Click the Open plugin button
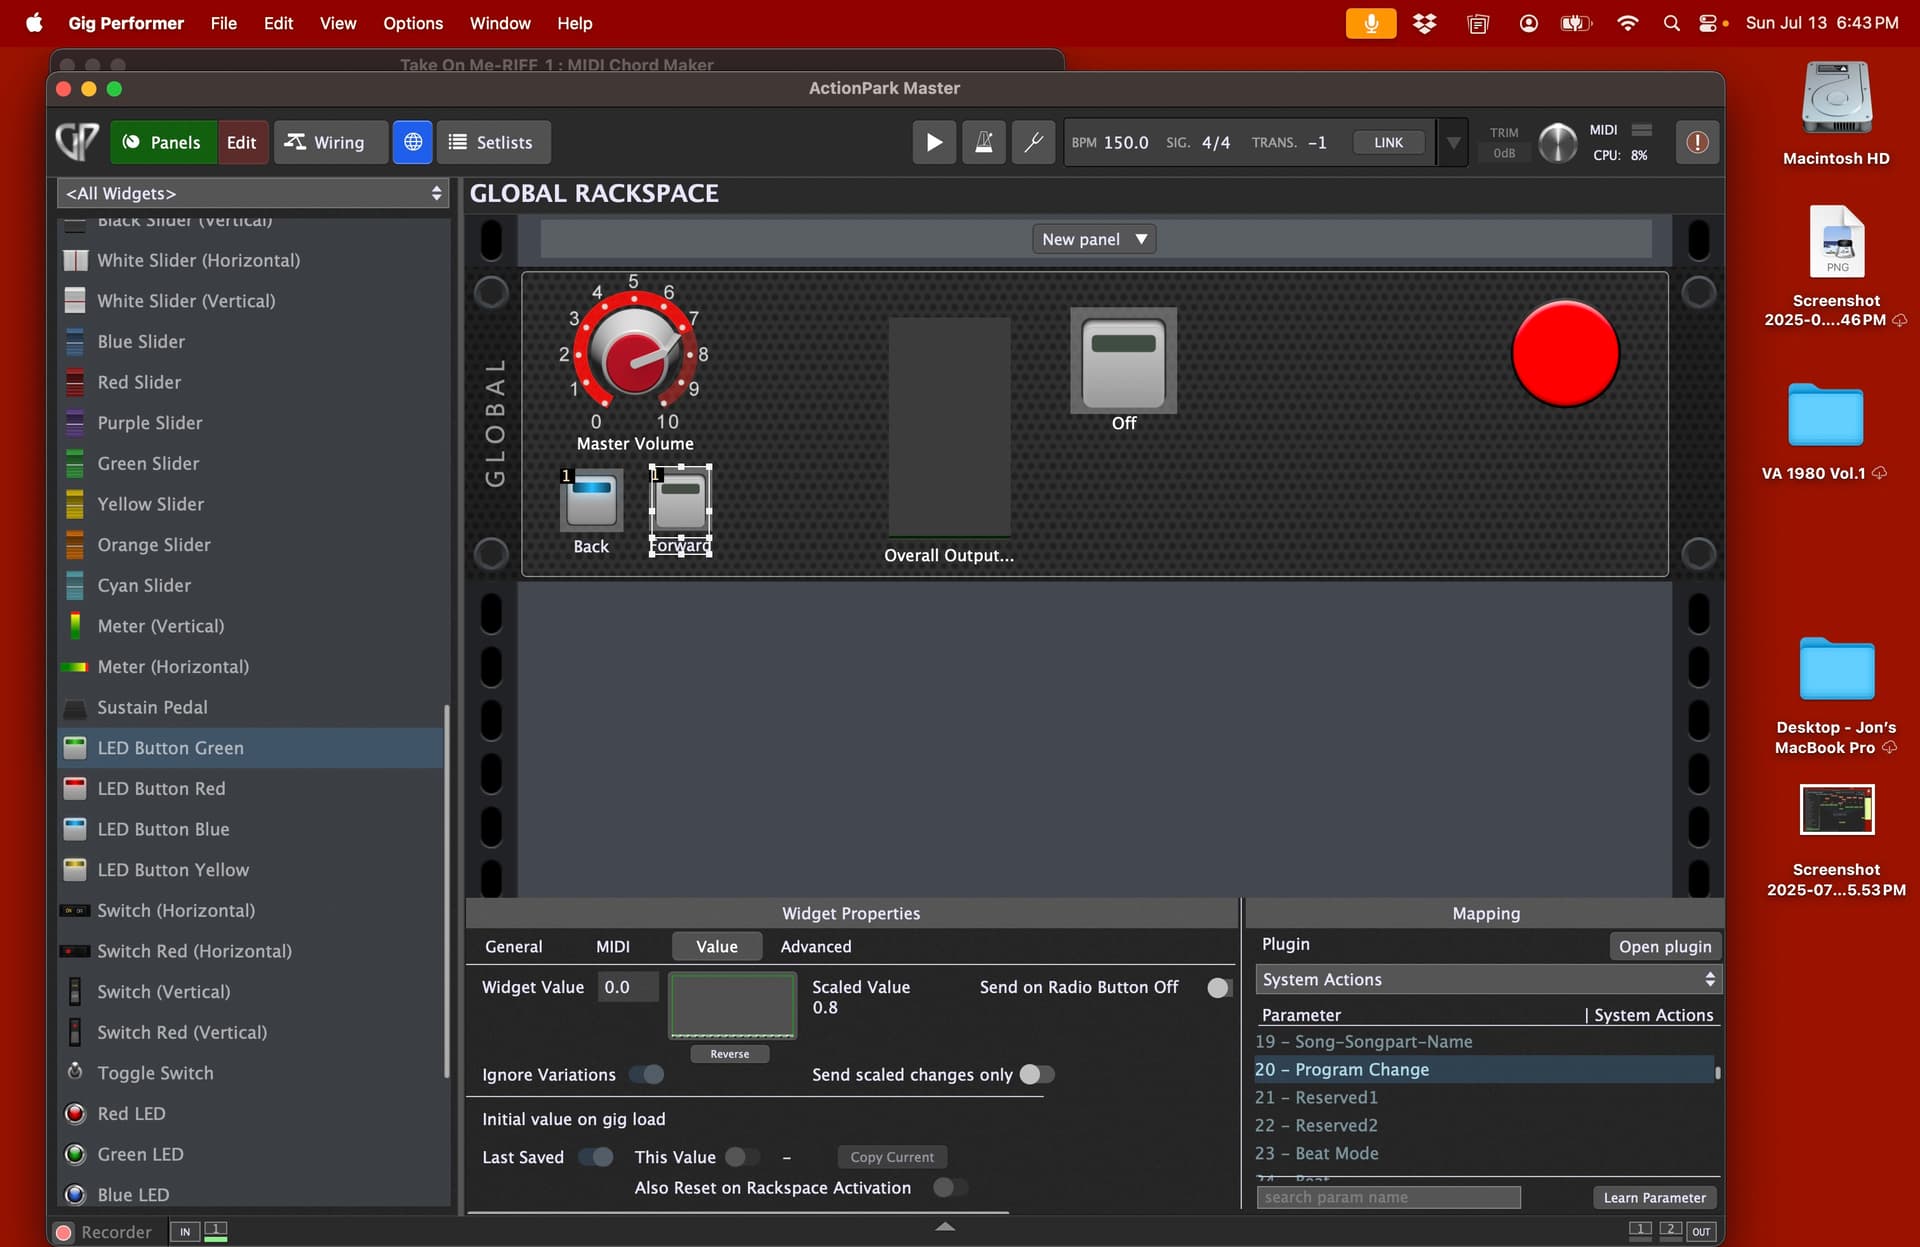The image size is (1920, 1247). click(x=1664, y=946)
